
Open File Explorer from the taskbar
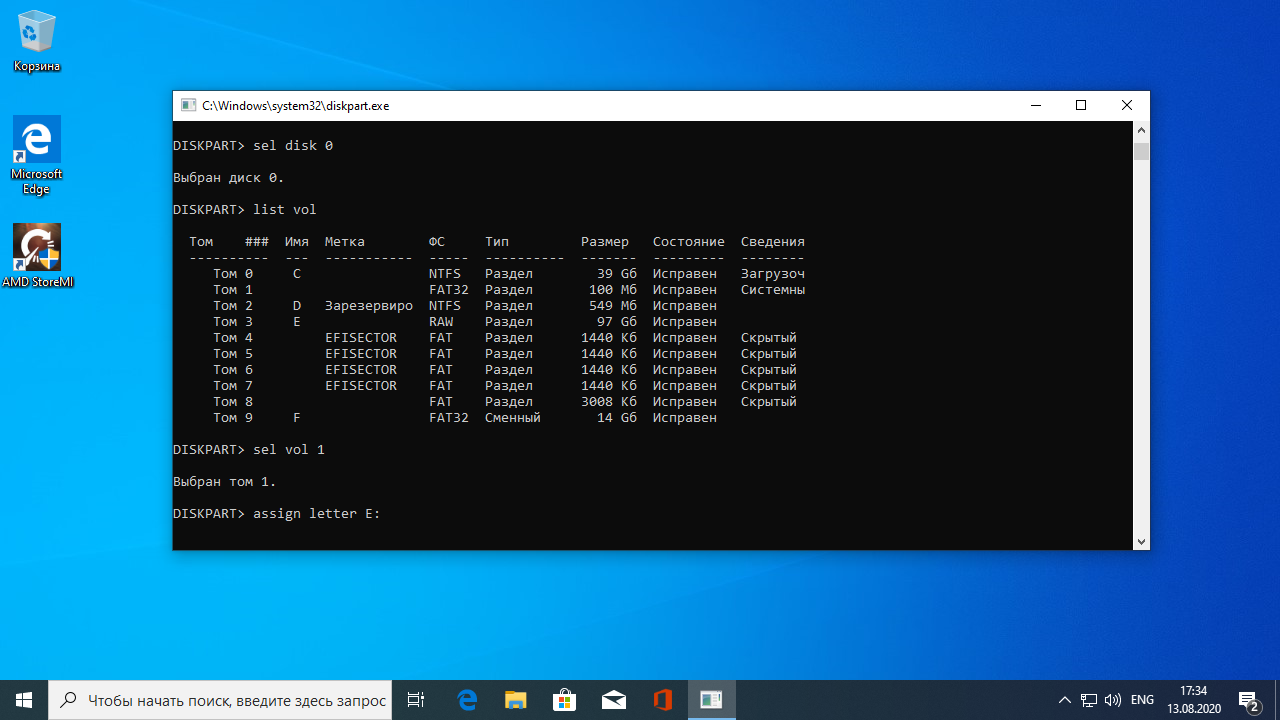515,700
